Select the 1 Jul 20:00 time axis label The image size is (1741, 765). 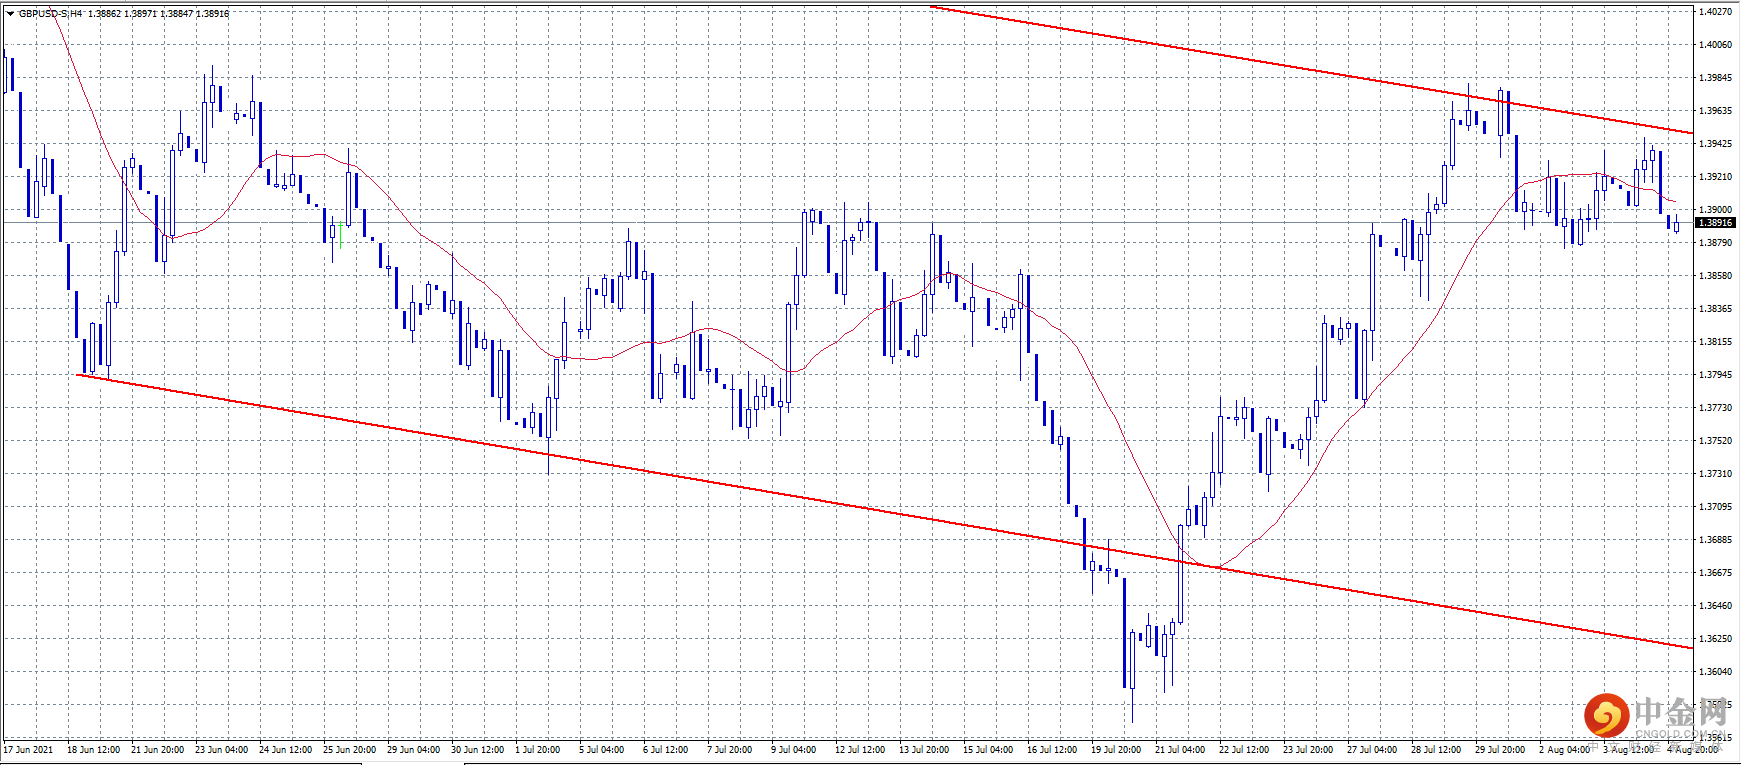[537, 750]
